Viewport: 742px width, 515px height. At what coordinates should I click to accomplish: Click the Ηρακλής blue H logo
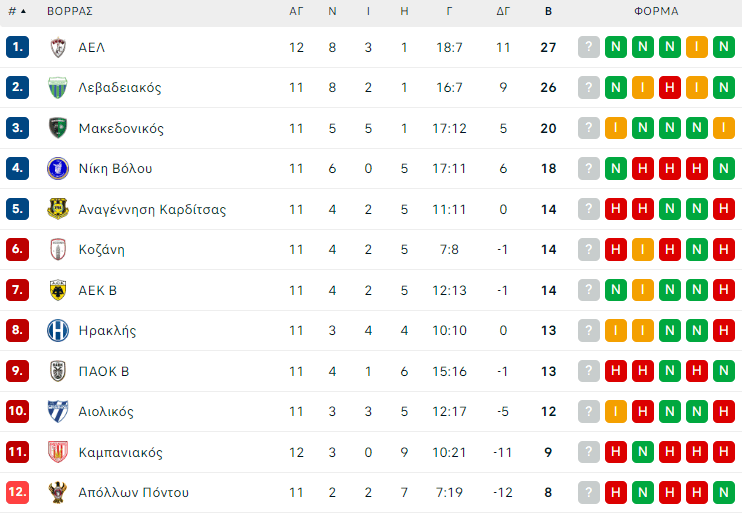pos(58,330)
